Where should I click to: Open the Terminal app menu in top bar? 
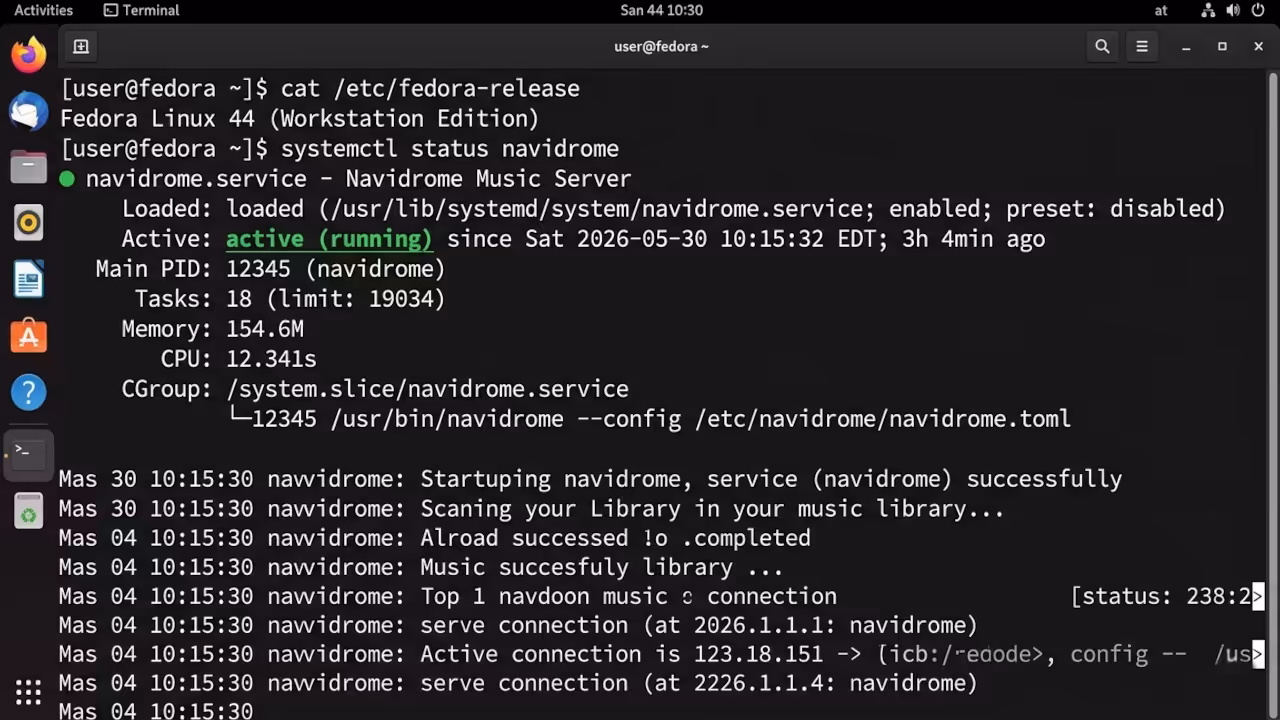point(141,10)
